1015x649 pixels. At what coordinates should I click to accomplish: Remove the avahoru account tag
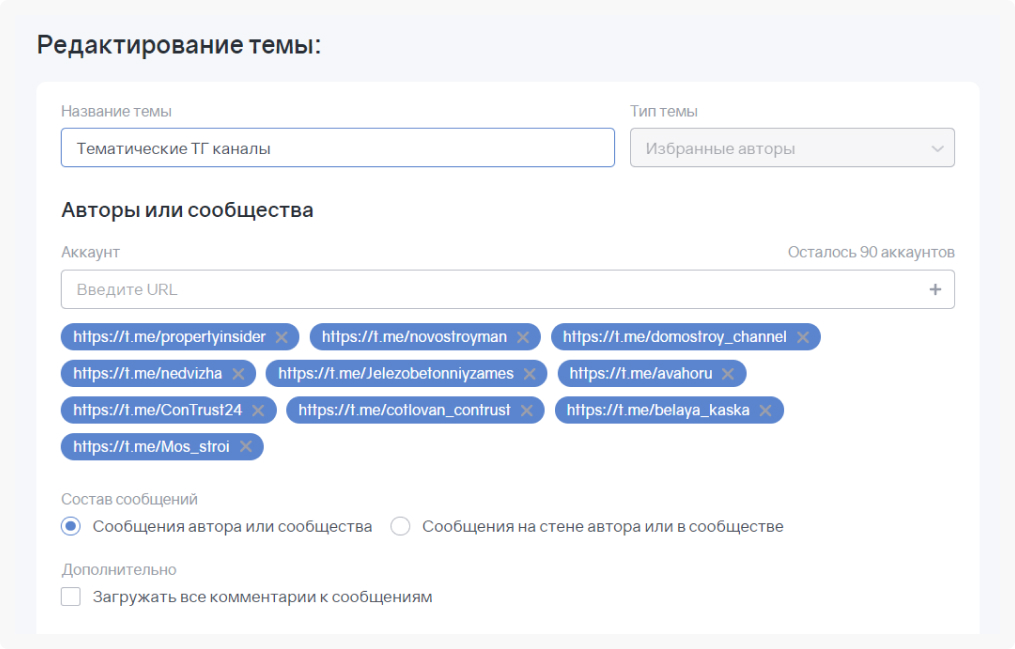point(728,374)
